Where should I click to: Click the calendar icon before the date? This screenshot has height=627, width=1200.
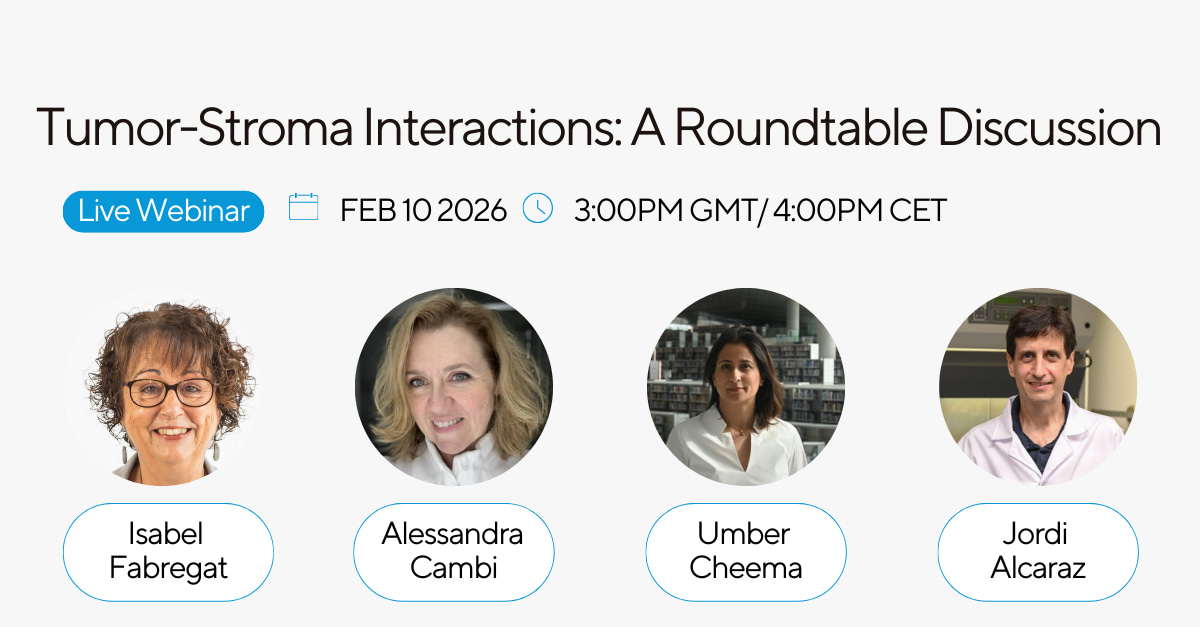click(303, 208)
